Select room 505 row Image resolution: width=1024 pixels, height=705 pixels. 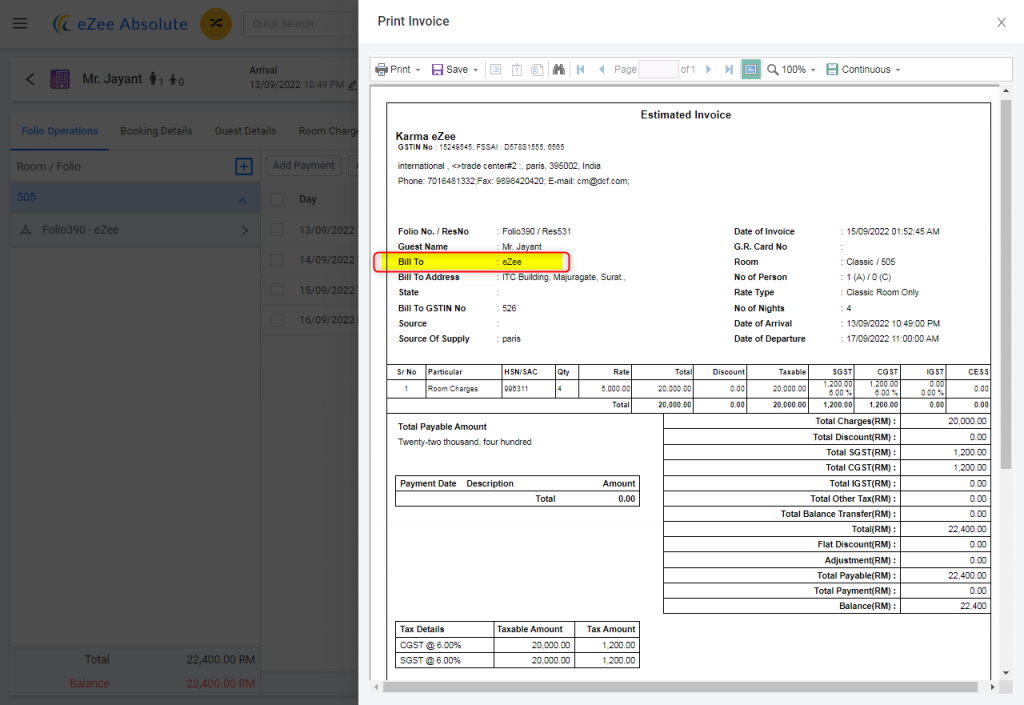click(135, 198)
